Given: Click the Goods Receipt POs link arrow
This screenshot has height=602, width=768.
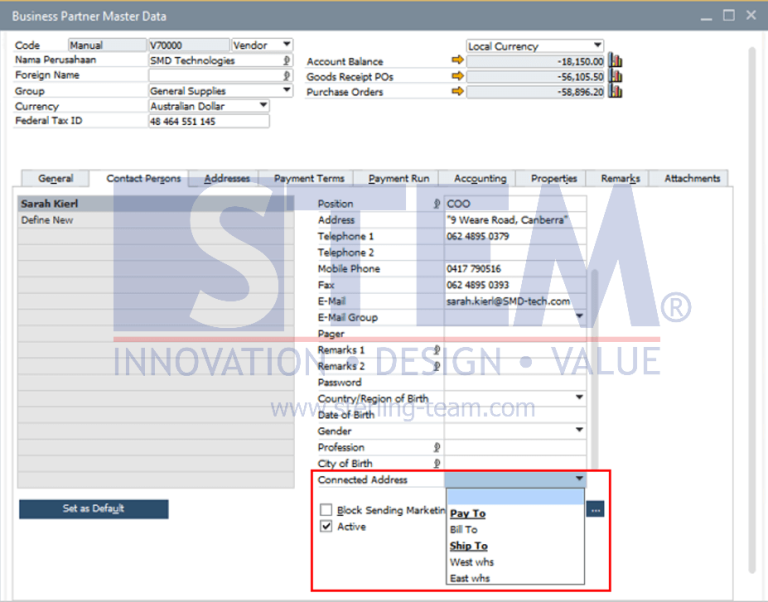Looking at the screenshot, I should pyautogui.click(x=458, y=76).
